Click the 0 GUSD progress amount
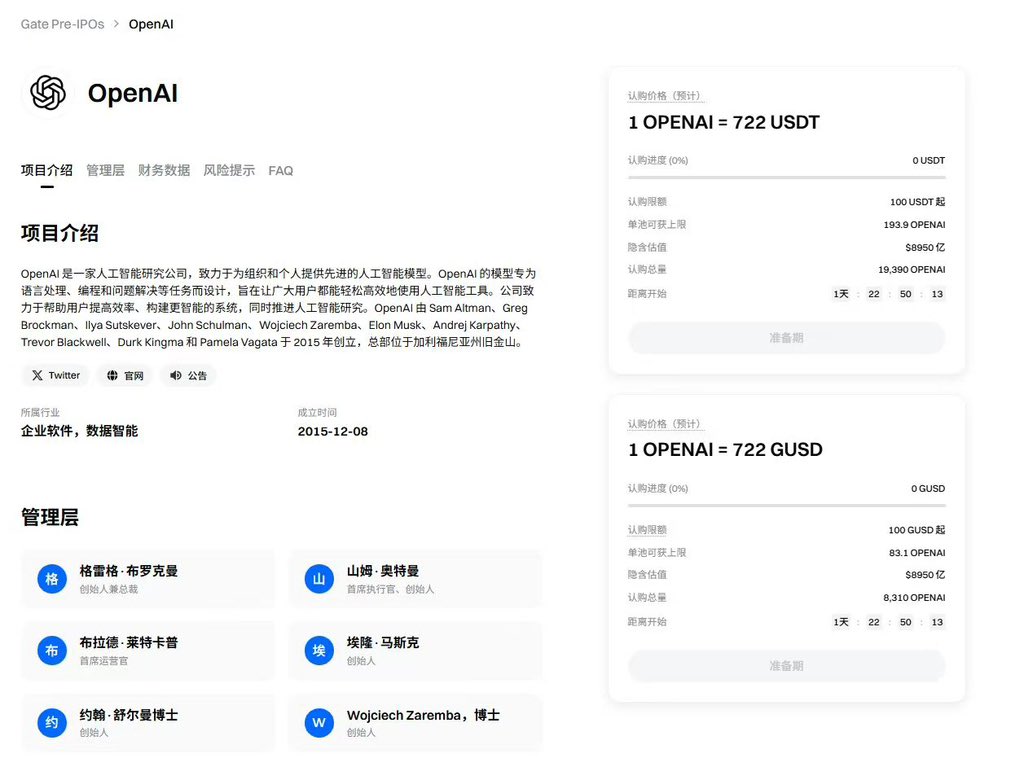 pyautogui.click(x=928, y=488)
